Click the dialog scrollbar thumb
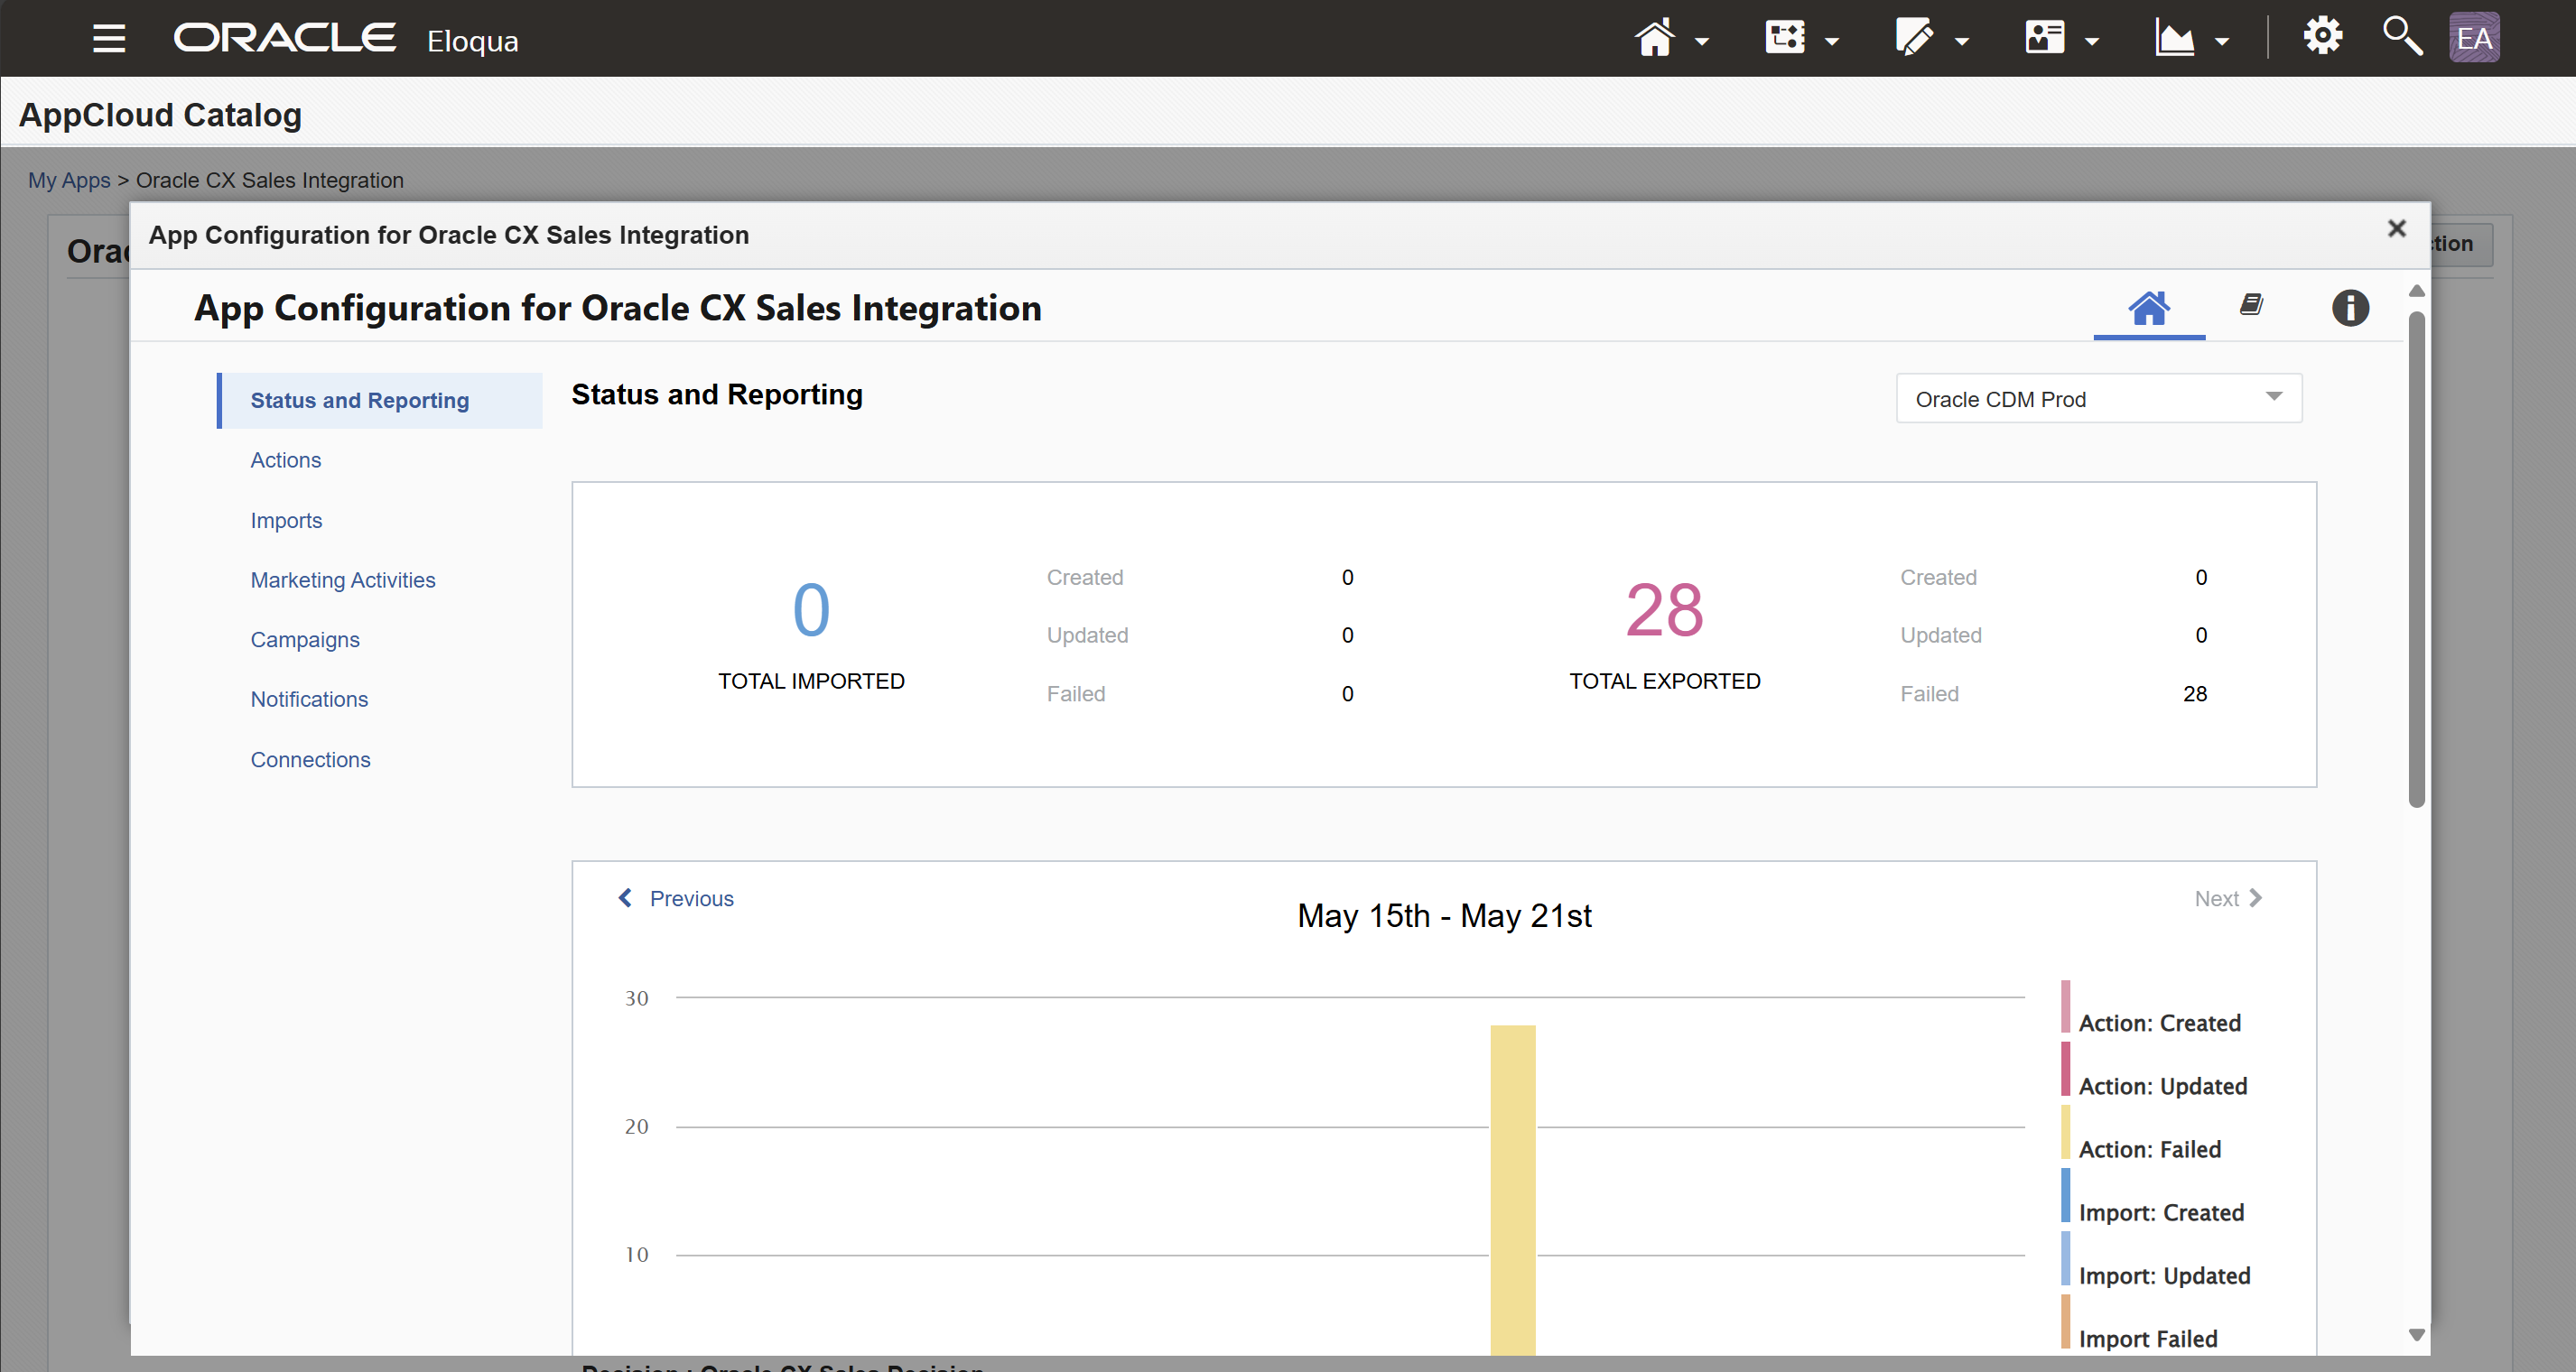Image resolution: width=2576 pixels, height=1372 pixels. (2416, 560)
